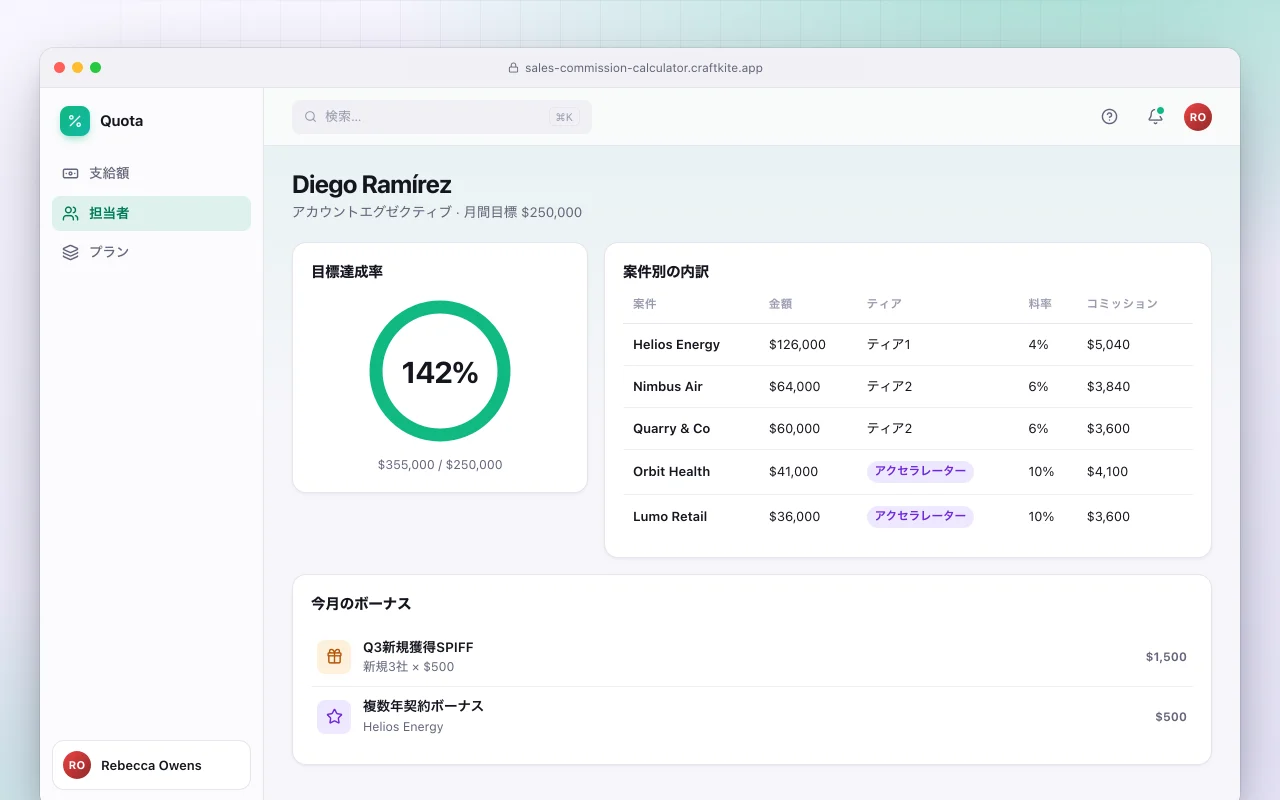Viewport: 1280px width, 800px height.
Task: Click the Quota percent logo icon
Action: [x=75, y=121]
